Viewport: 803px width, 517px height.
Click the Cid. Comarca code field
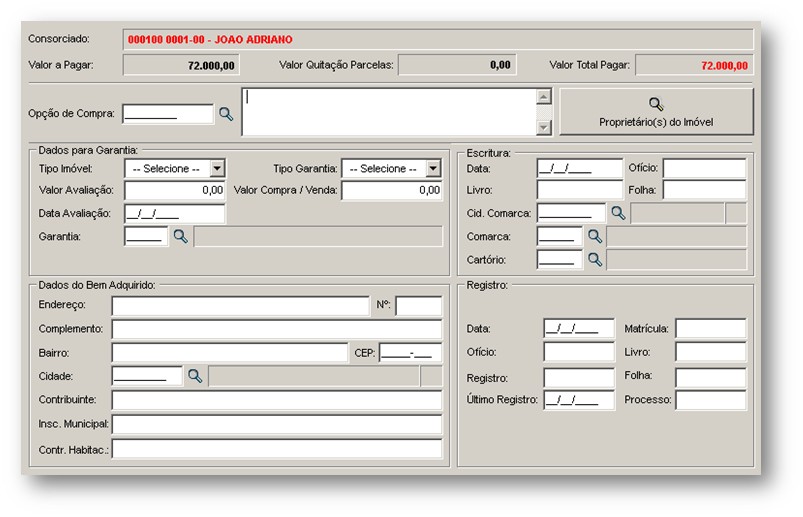572,213
